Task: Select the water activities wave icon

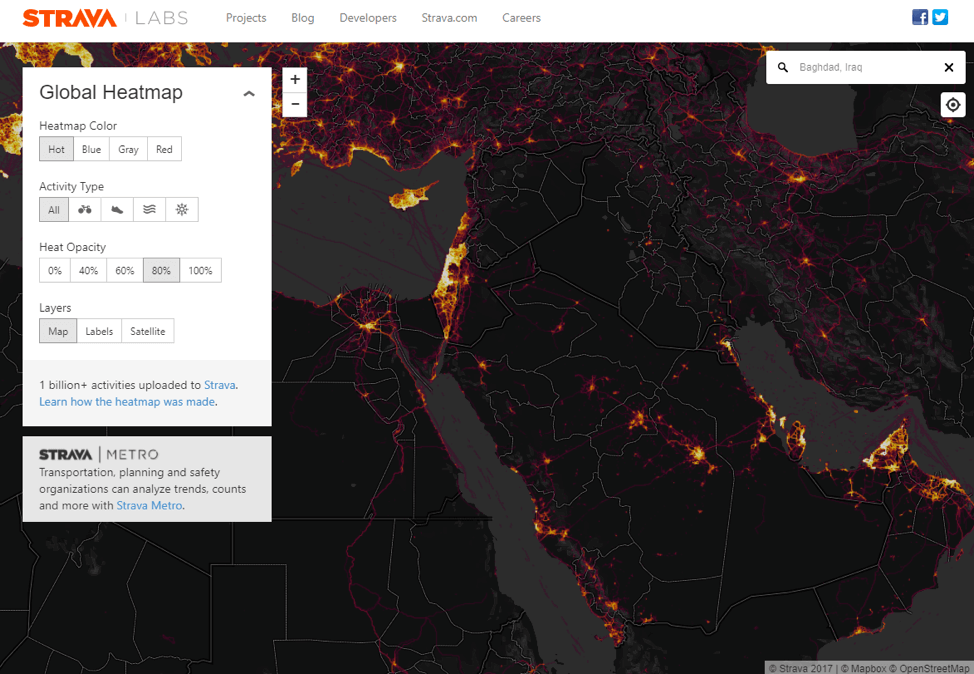Action: pyautogui.click(x=149, y=210)
